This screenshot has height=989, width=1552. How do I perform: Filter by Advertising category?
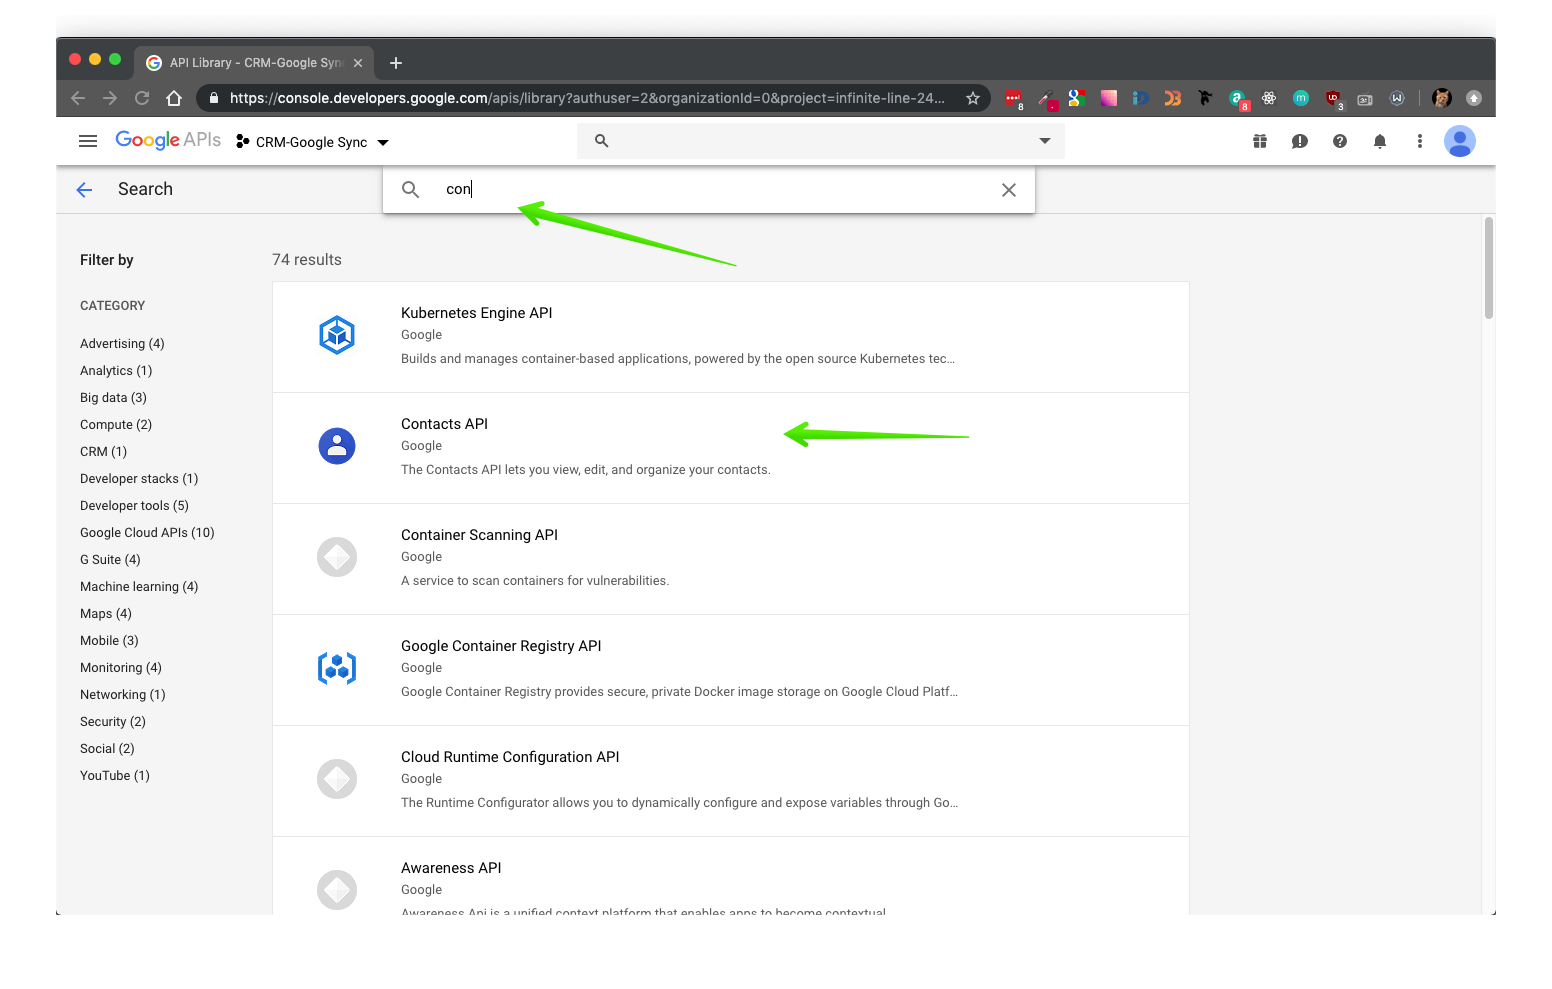pos(122,344)
